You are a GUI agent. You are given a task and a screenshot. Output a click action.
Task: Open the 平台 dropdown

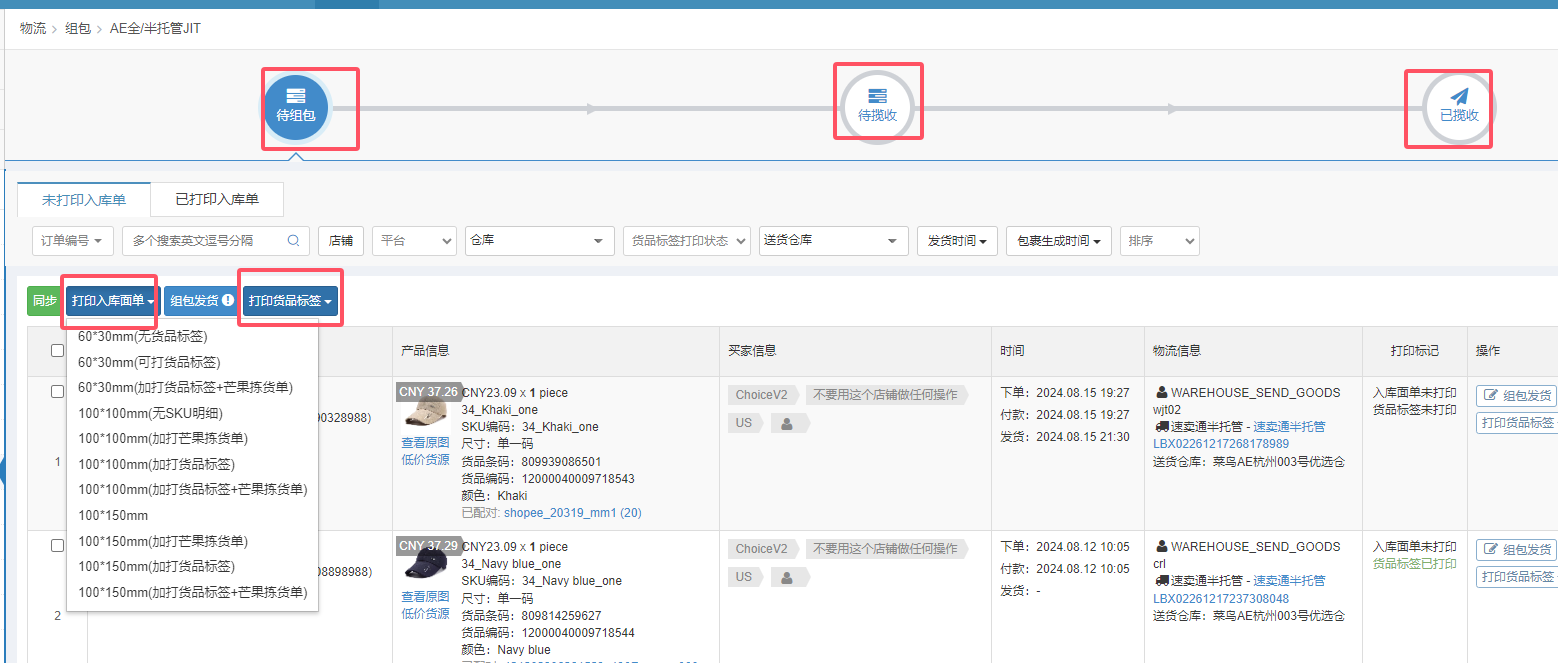(414, 241)
